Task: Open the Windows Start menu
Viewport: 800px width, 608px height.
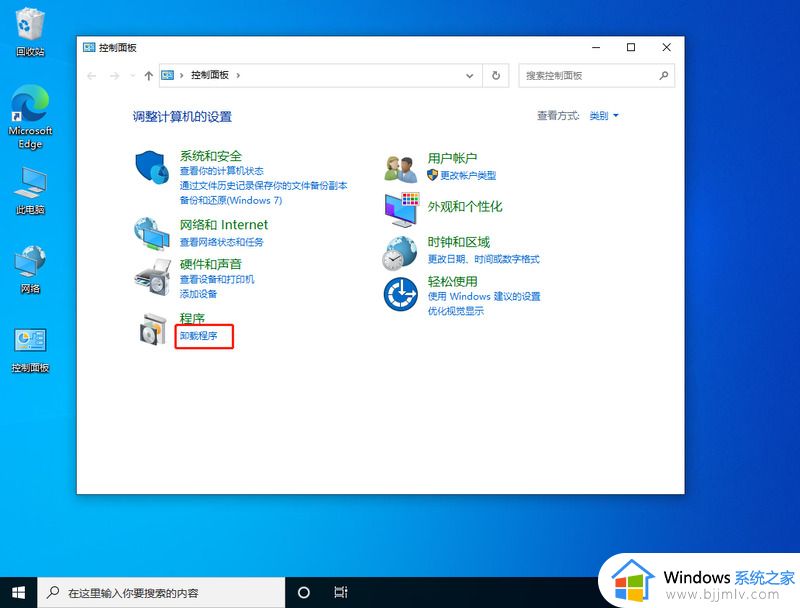Action: coord(18,592)
